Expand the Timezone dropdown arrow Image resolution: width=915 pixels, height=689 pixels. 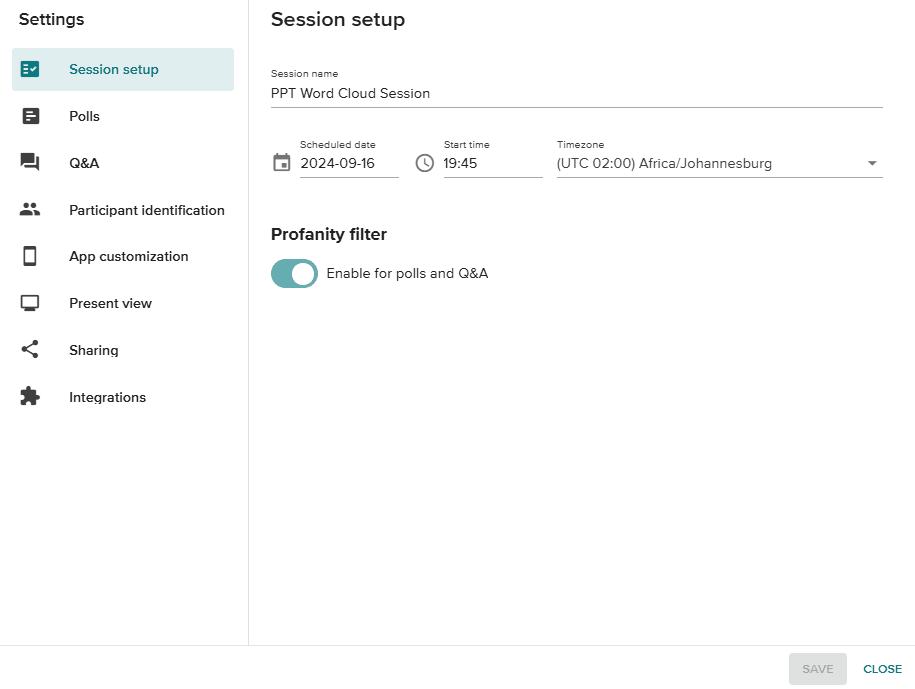click(872, 163)
